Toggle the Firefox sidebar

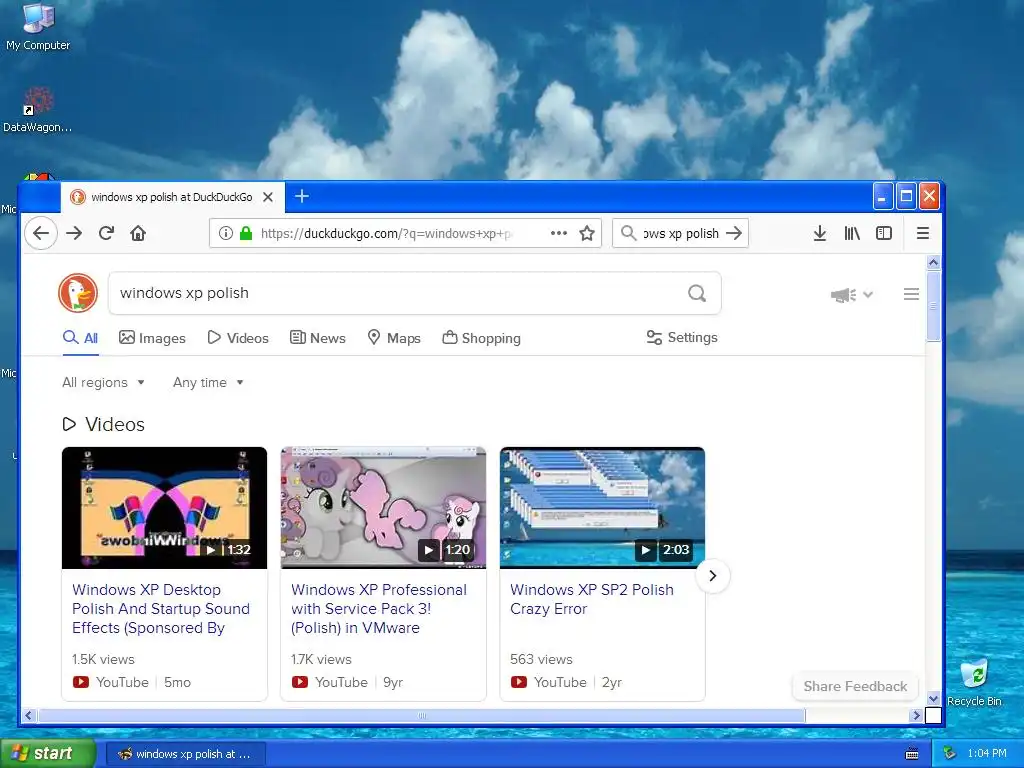[x=884, y=233]
